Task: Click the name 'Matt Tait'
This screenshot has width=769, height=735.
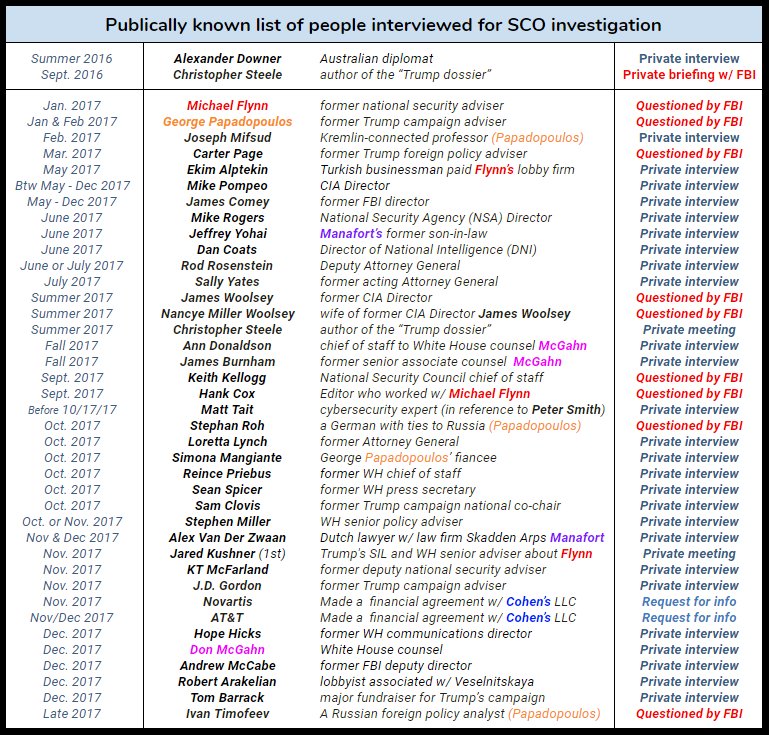Action: click(227, 409)
